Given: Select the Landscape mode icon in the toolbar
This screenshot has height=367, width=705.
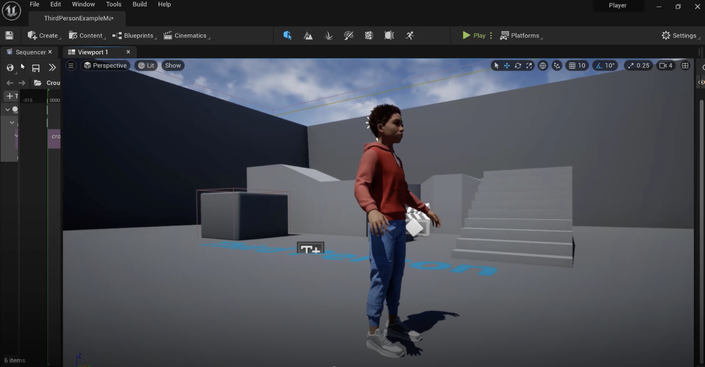Looking at the screenshot, I should (x=308, y=36).
